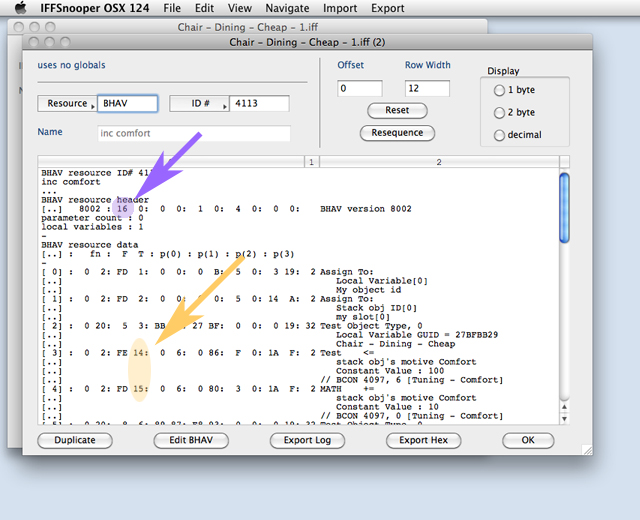Open the Apple menu
This screenshot has height=520, width=640.
pos(20,8)
